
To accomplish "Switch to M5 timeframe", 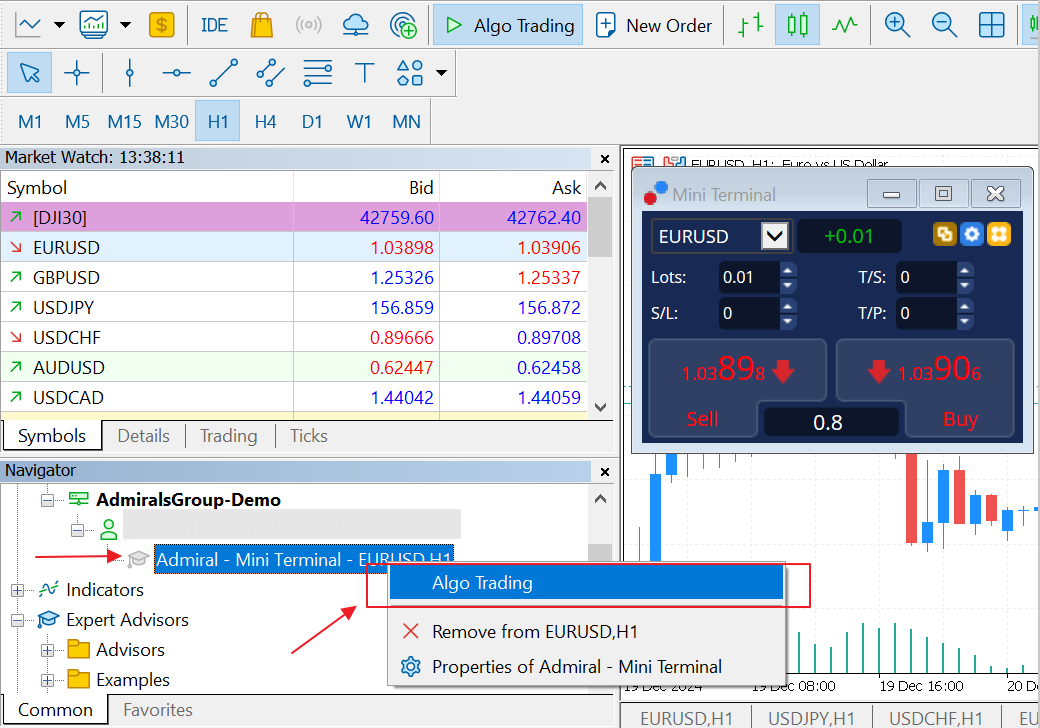I will click(x=77, y=121).
